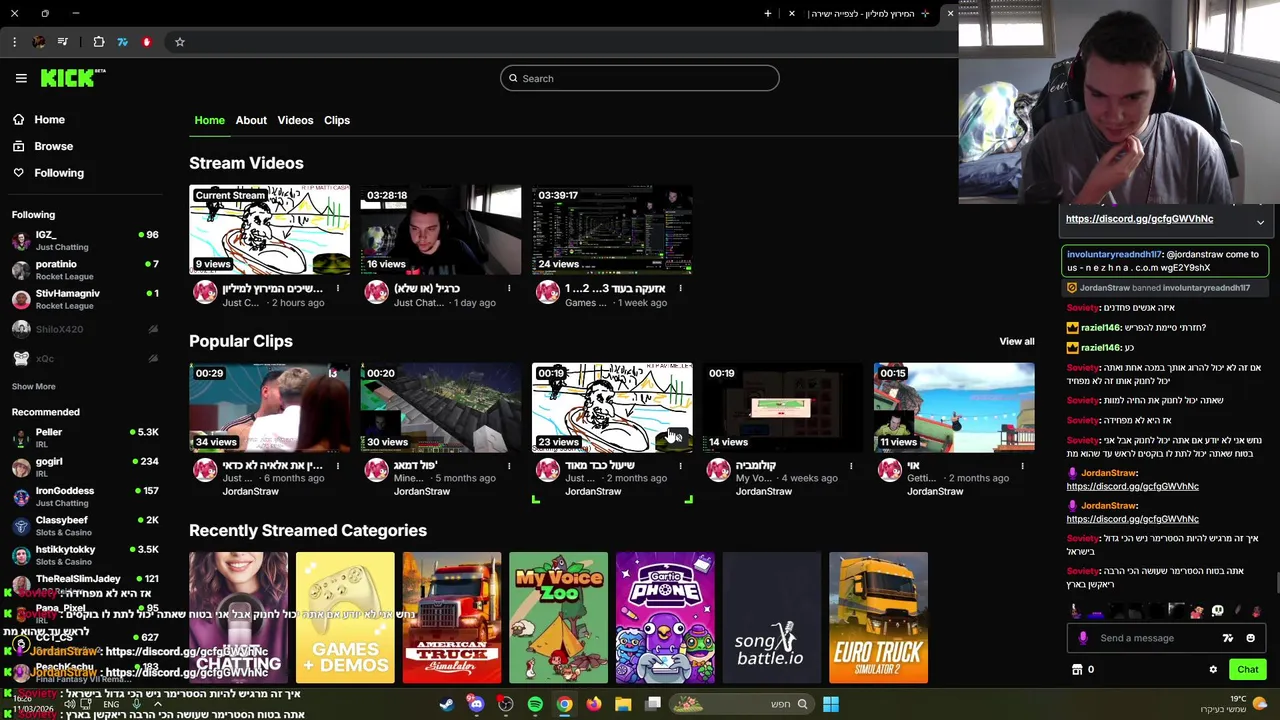Image resolution: width=1280 pixels, height=720 pixels.
Task: Focus the Kick Search field
Action: (640, 78)
